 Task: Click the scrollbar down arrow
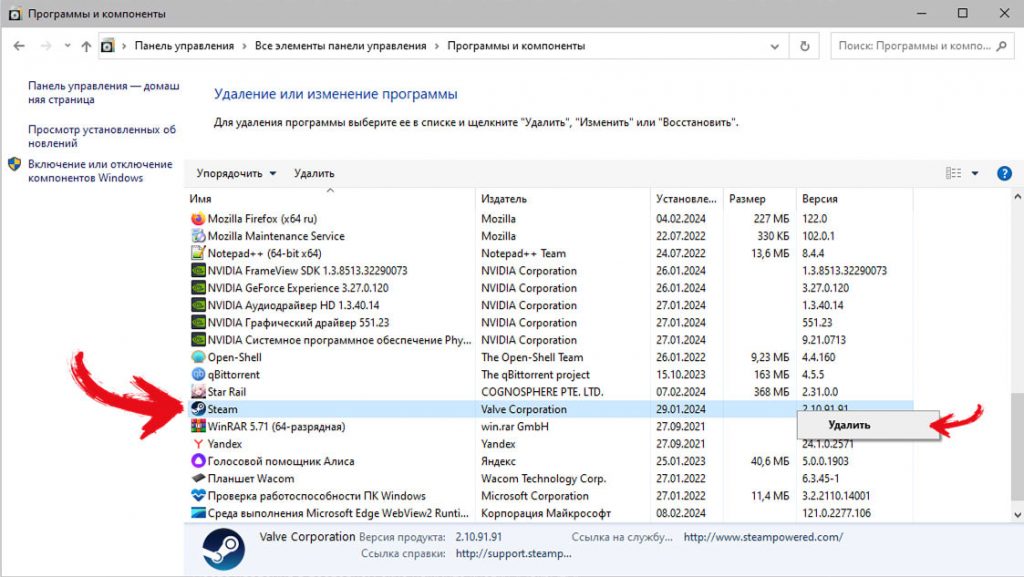pos(1017,515)
